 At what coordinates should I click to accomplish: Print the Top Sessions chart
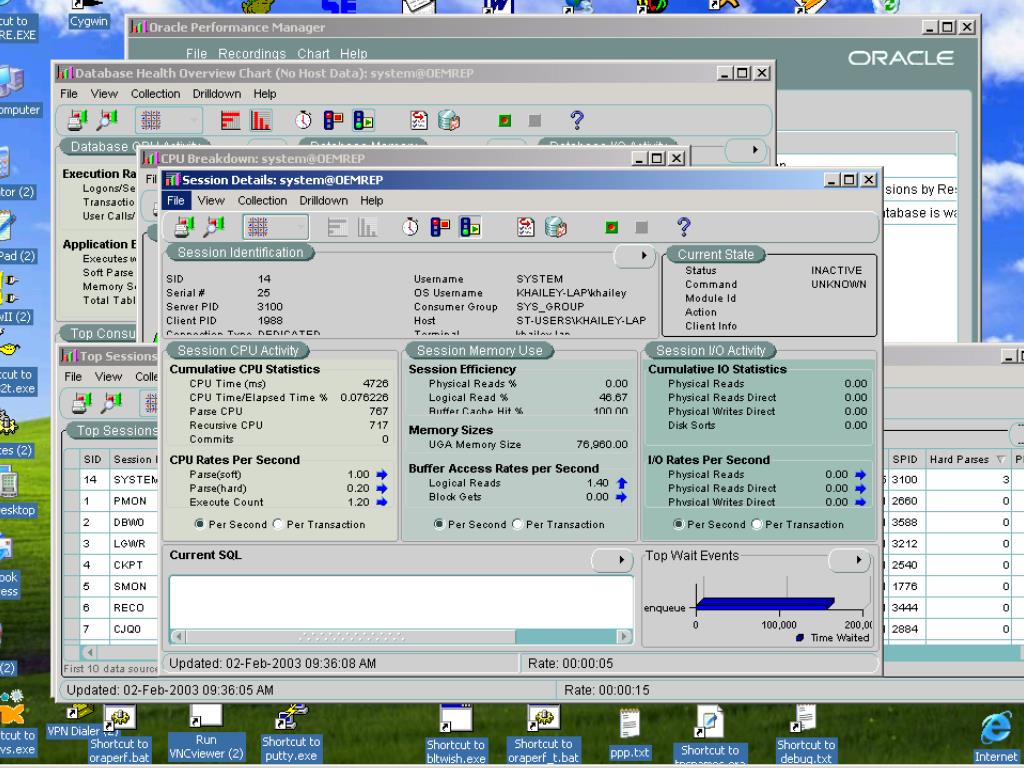81,403
